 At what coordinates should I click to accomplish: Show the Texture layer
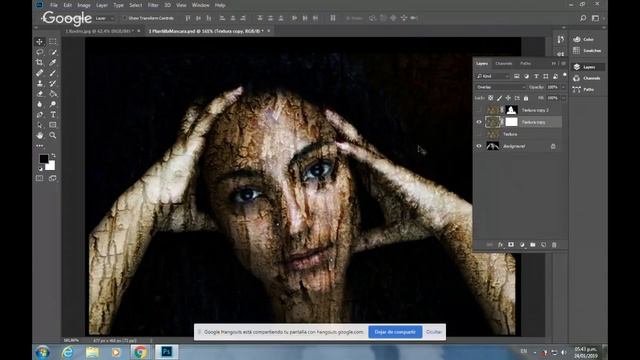[x=479, y=134]
